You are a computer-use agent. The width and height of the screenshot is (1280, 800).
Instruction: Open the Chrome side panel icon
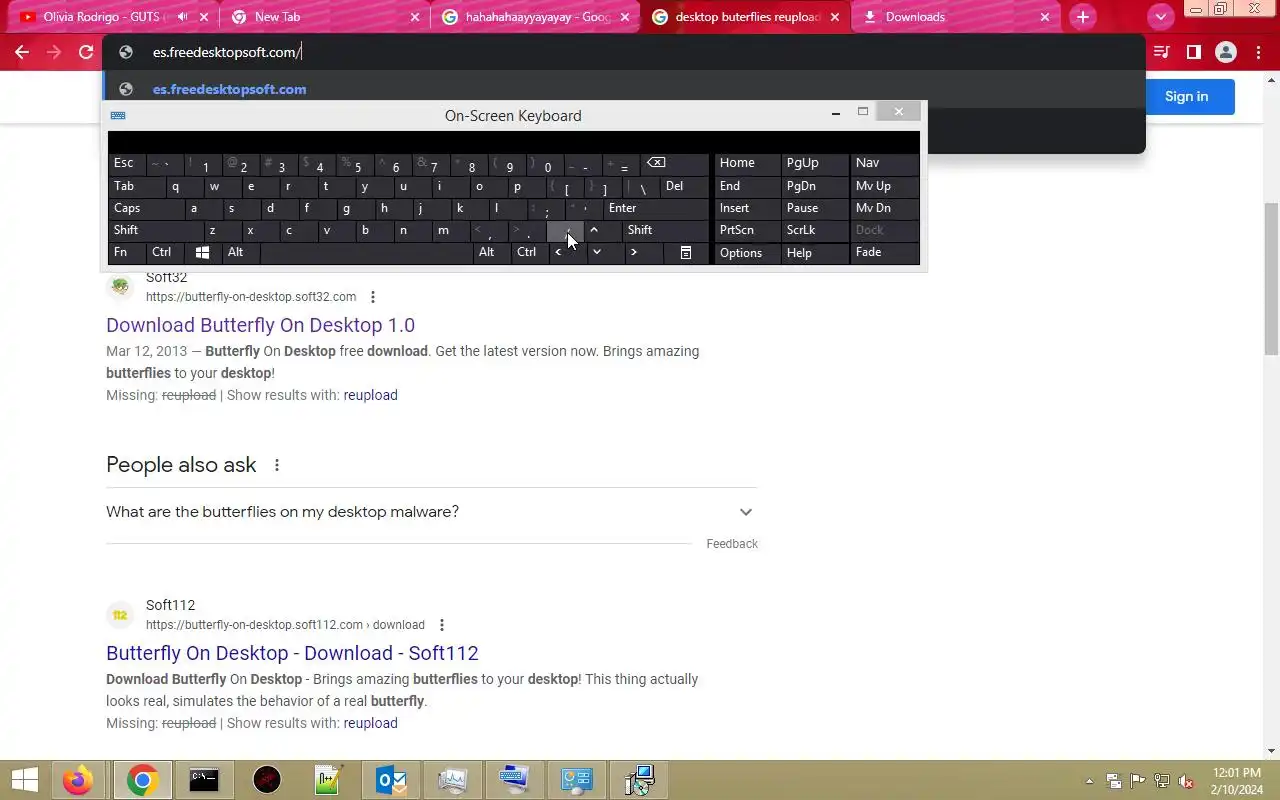1193,52
